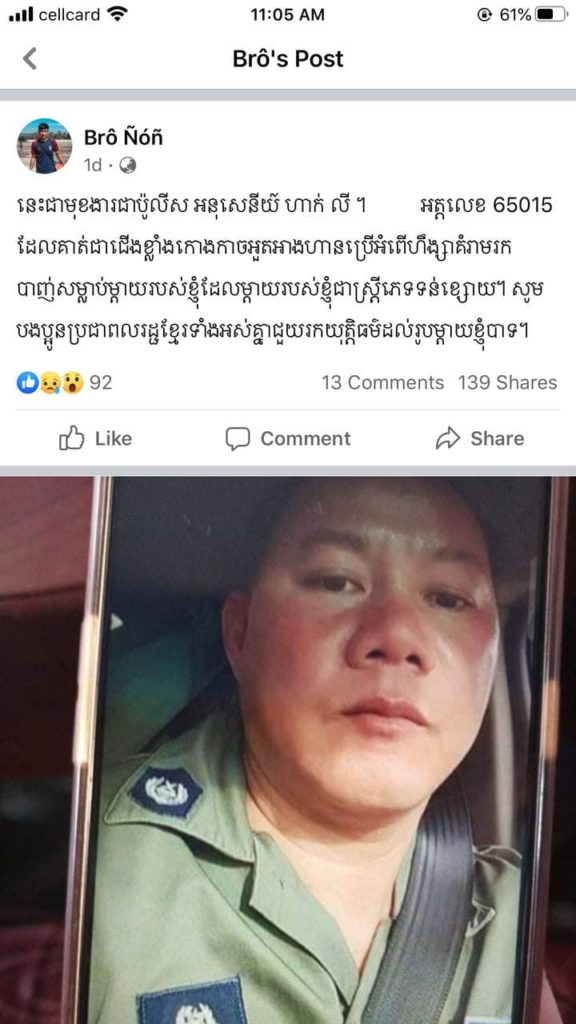Image resolution: width=576 pixels, height=1024 pixels.
Task: Click the speech bubble Comment icon
Action: pos(238,439)
